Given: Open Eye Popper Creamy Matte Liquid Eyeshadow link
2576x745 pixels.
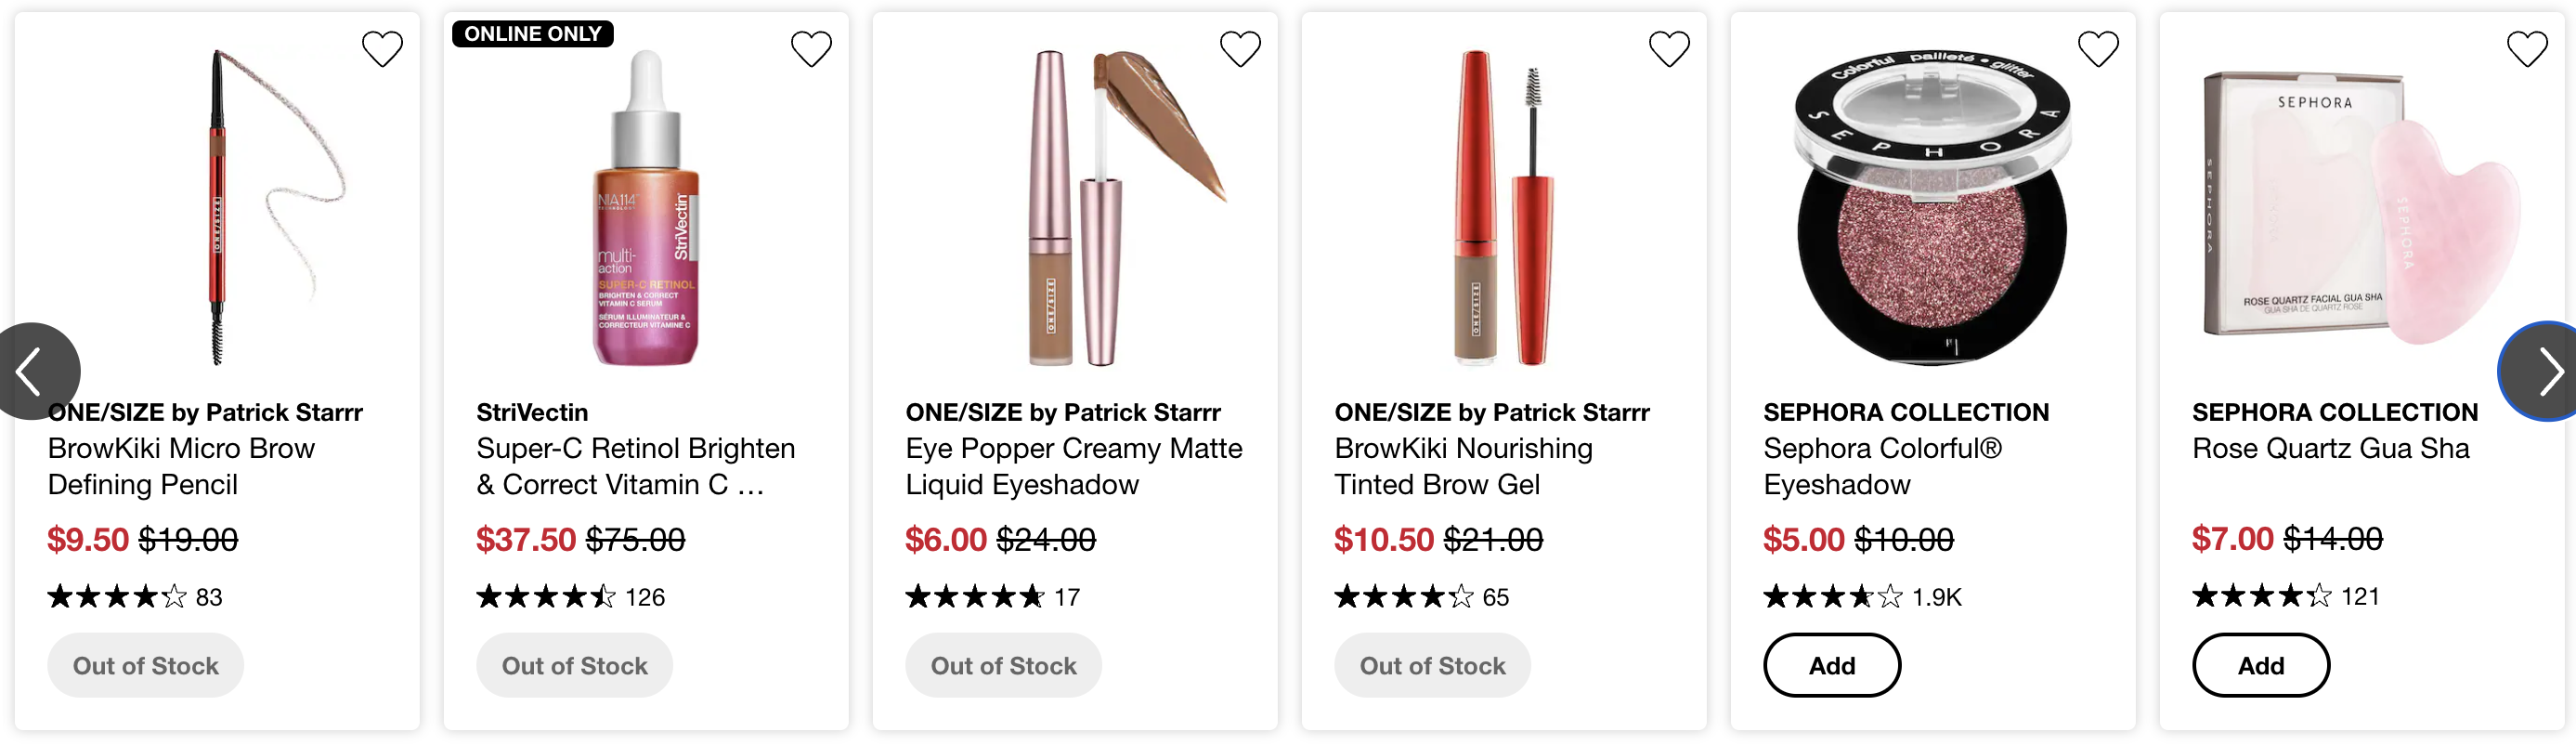Looking at the screenshot, I should [x=1074, y=467].
